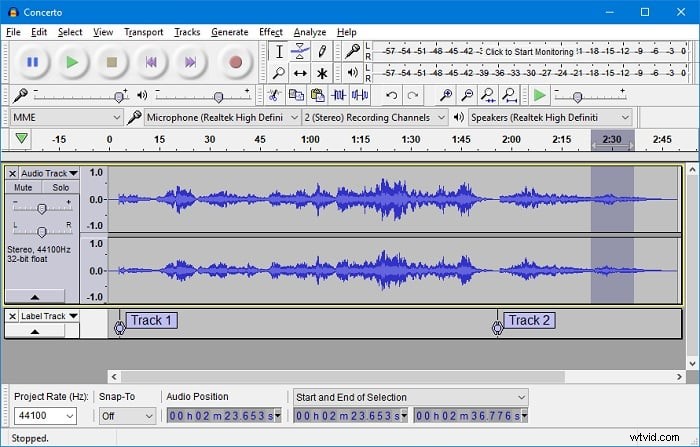Screen dimensions: 700x447
Task: Select the Track 2 label
Action: 529,320
